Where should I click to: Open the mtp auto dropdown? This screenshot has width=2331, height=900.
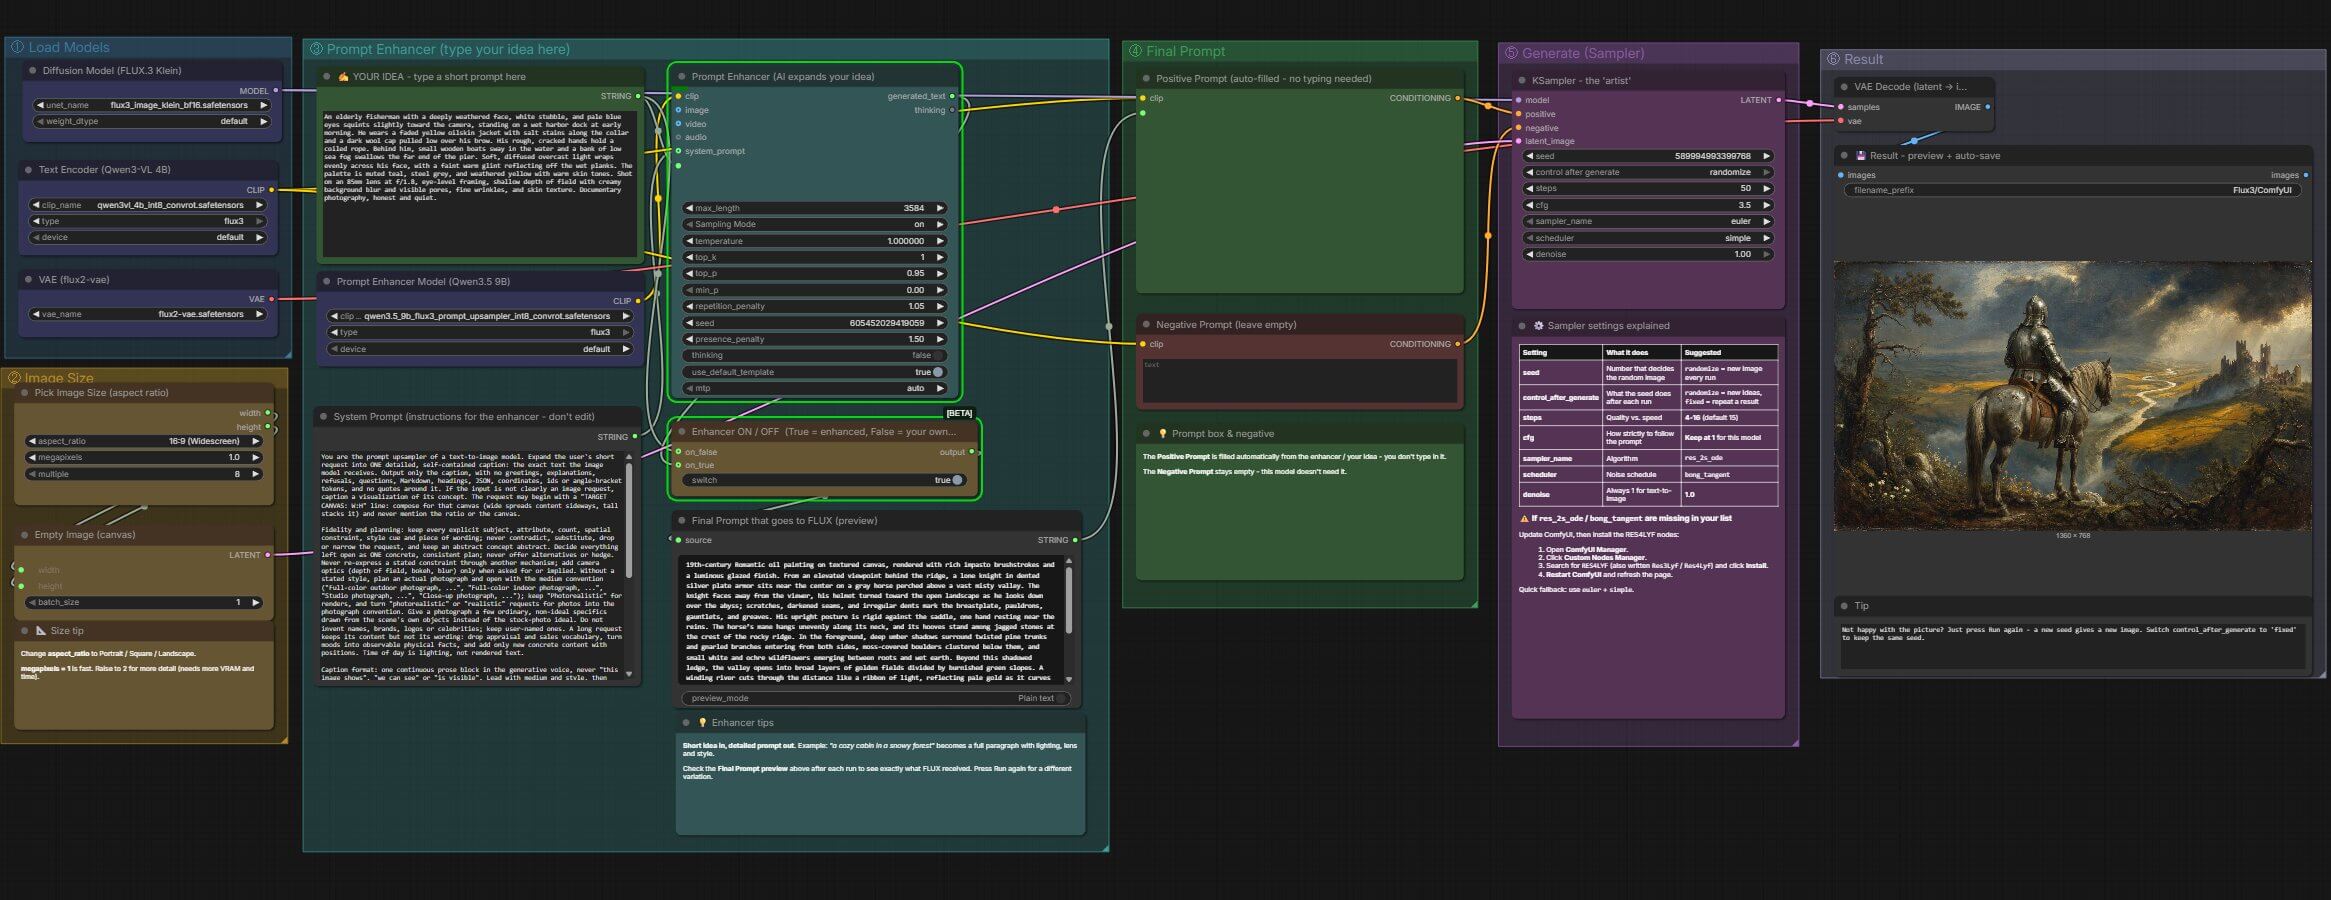815,389
